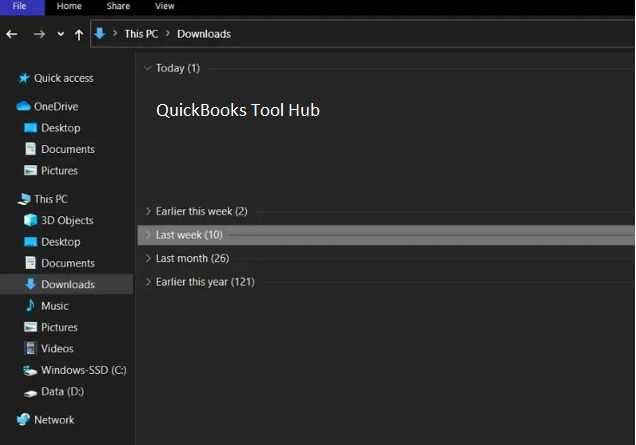Switch to the View ribbon tab
The height and width of the screenshot is (445, 636).
click(164, 6)
